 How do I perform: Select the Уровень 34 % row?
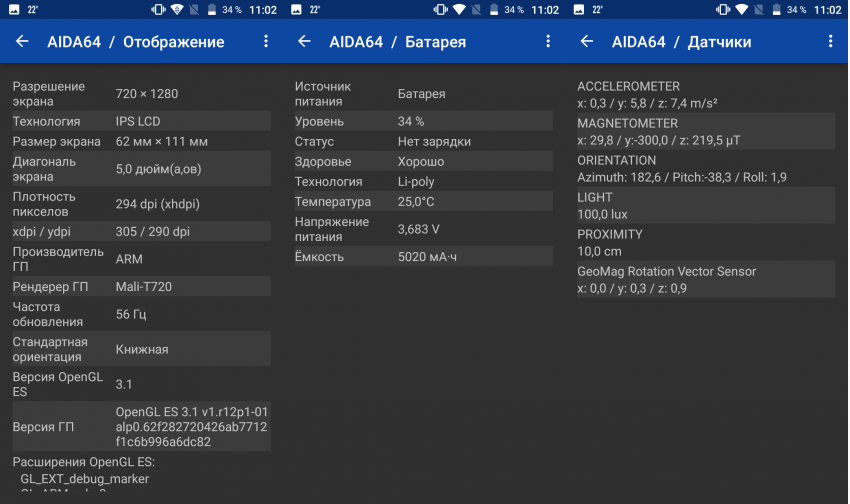[424, 121]
